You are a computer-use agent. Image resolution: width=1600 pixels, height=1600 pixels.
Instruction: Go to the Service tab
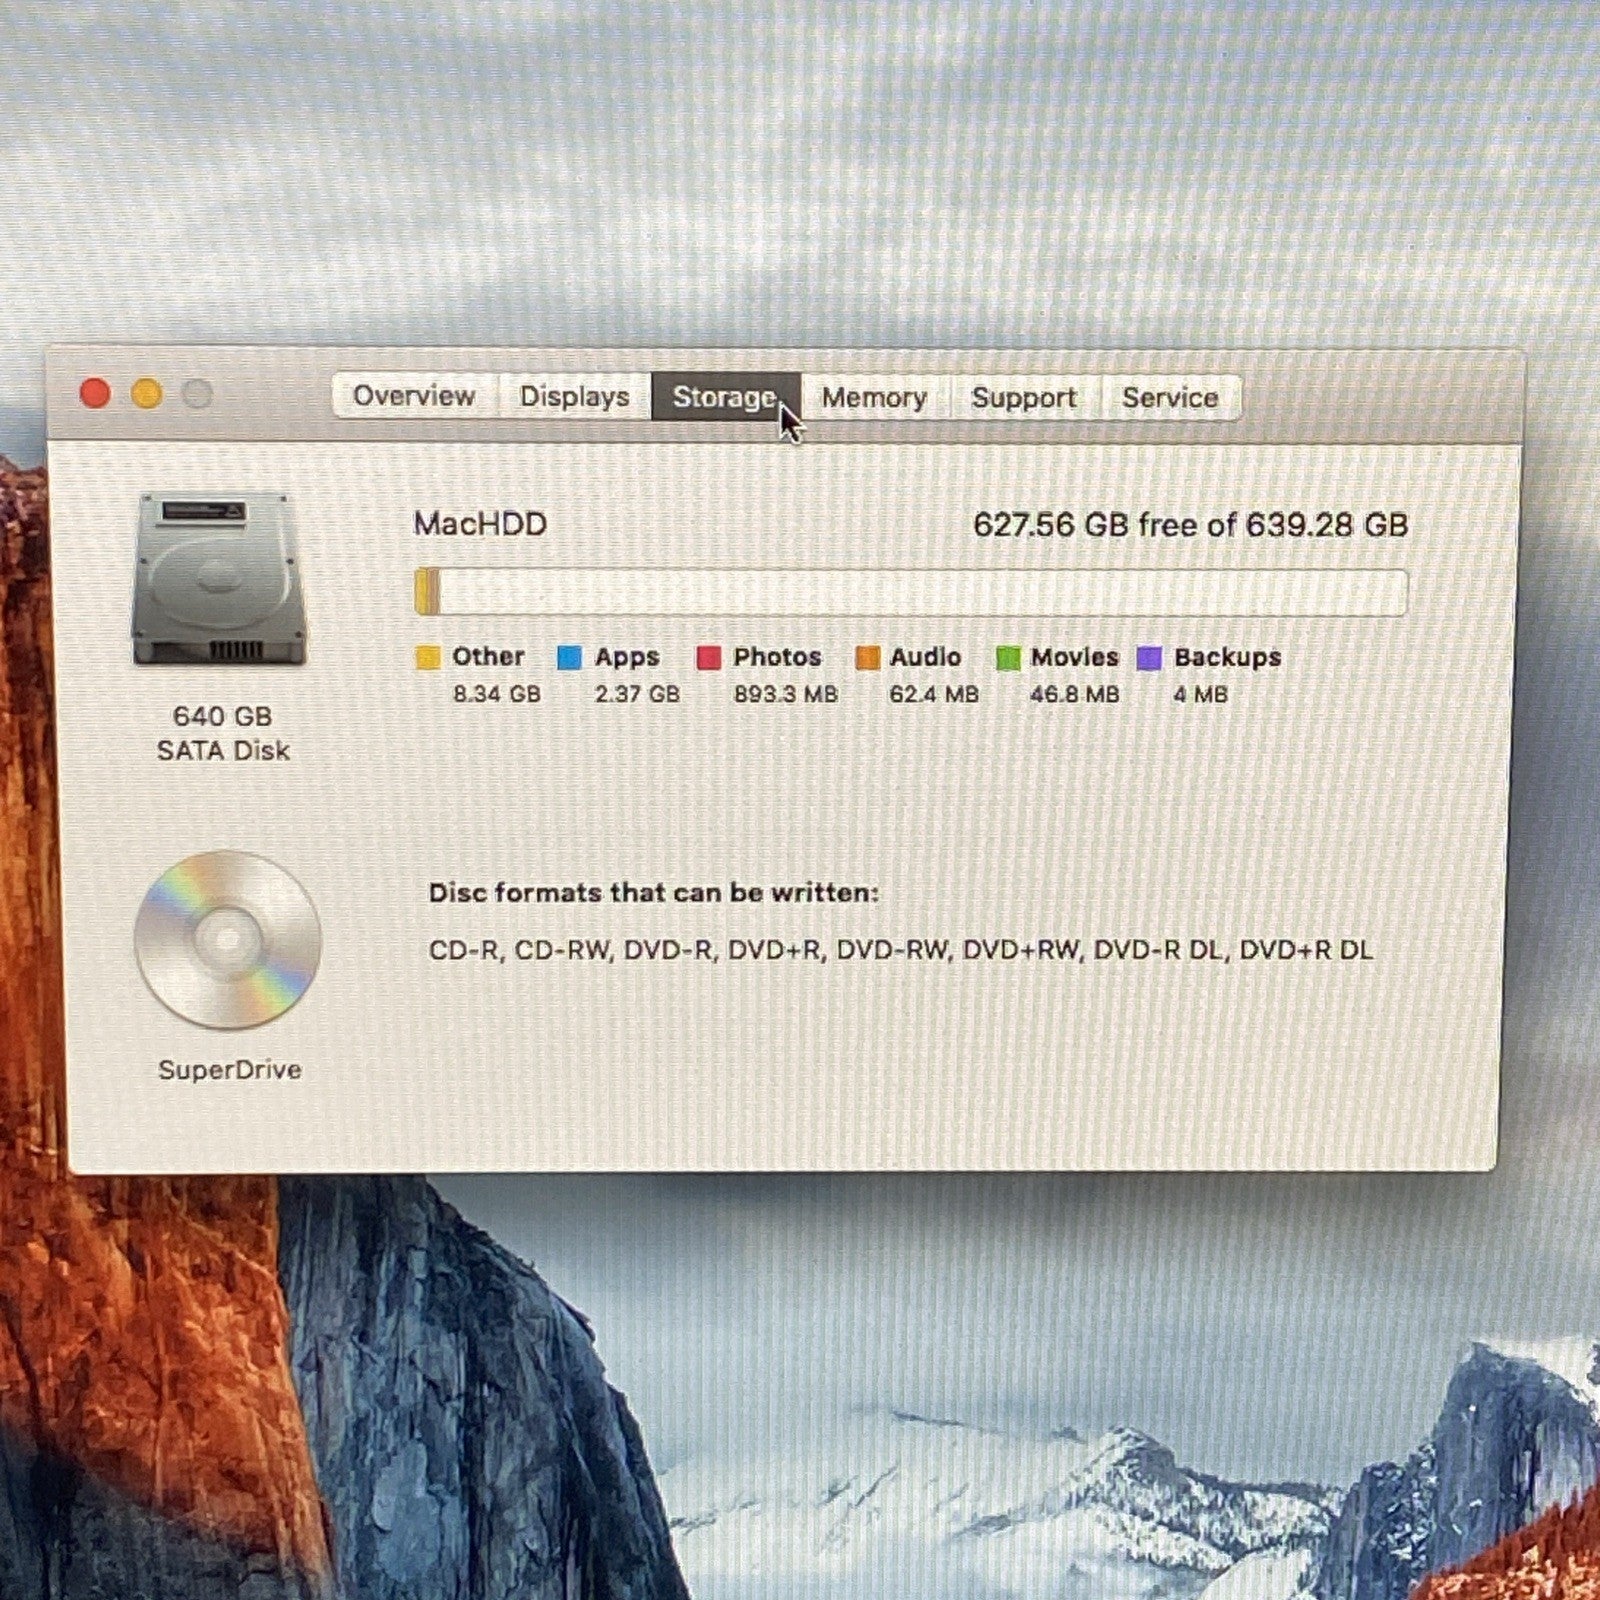click(x=1170, y=398)
